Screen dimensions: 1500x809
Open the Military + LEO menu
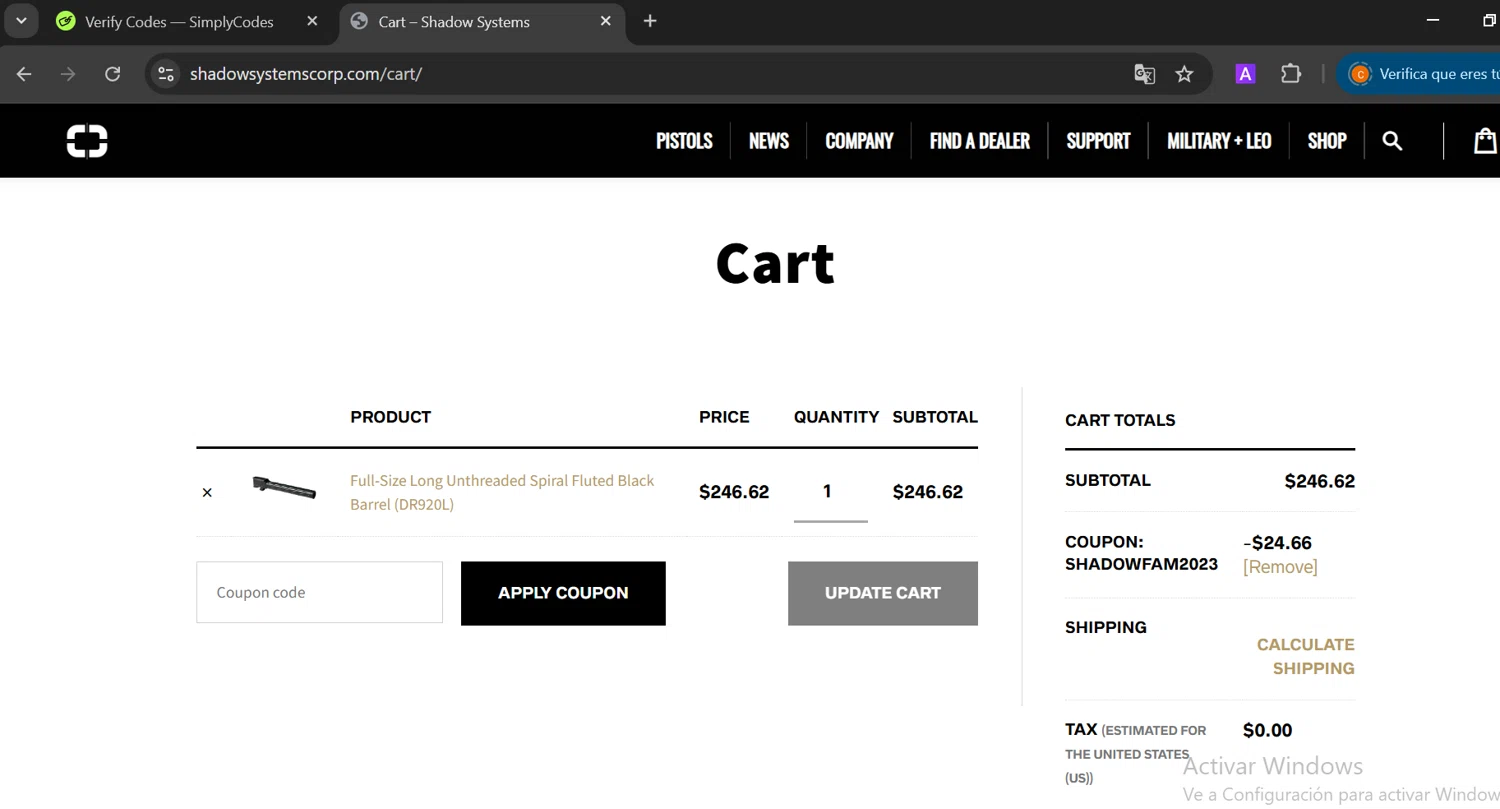click(x=1219, y=141)
